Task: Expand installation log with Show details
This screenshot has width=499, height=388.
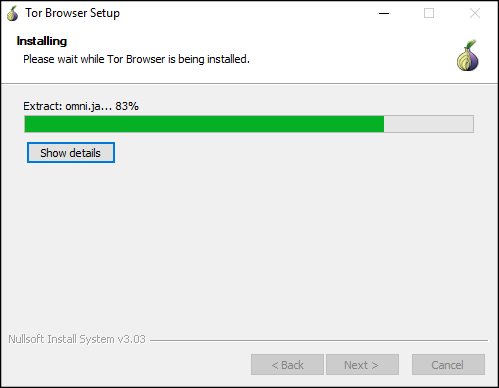Action: [x=71, y=153]
